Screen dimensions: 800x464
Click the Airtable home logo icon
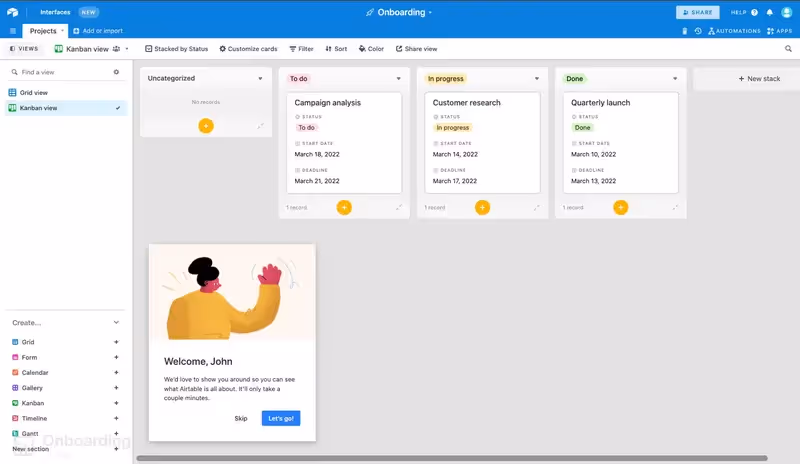[13, 12]
